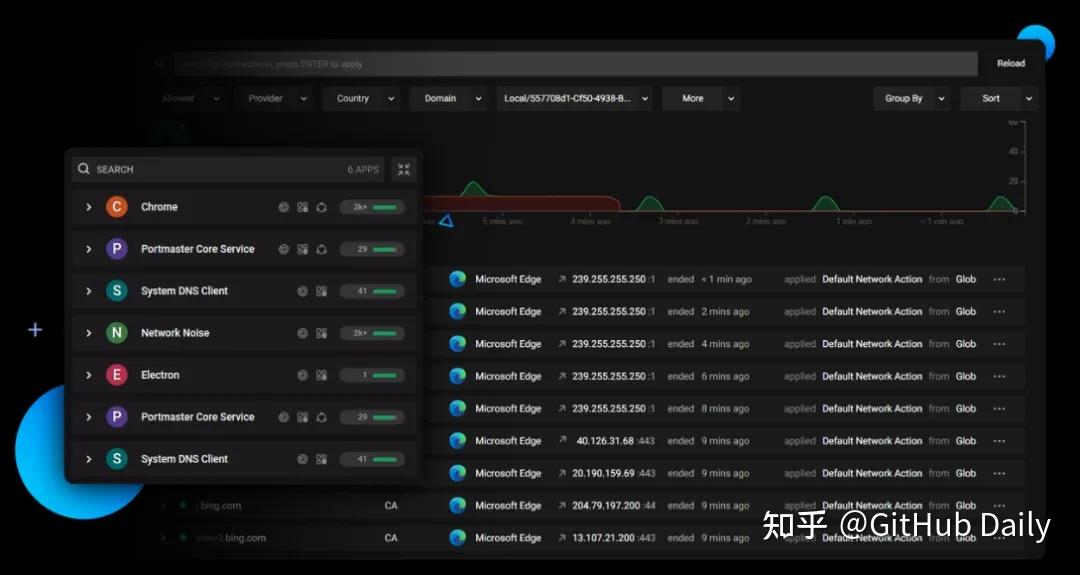This screenshot has height=575, width=1080.
Task: Click the IP address 13.107.21.200 :443
Action: (614, 538)
